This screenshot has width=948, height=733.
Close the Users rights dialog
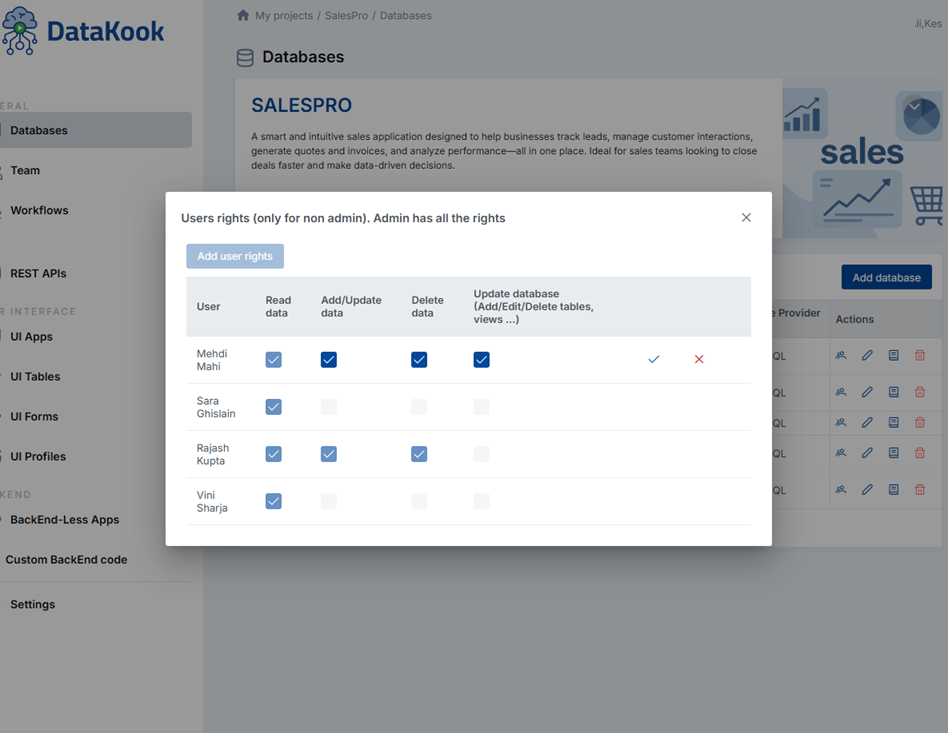coord(746,218)
